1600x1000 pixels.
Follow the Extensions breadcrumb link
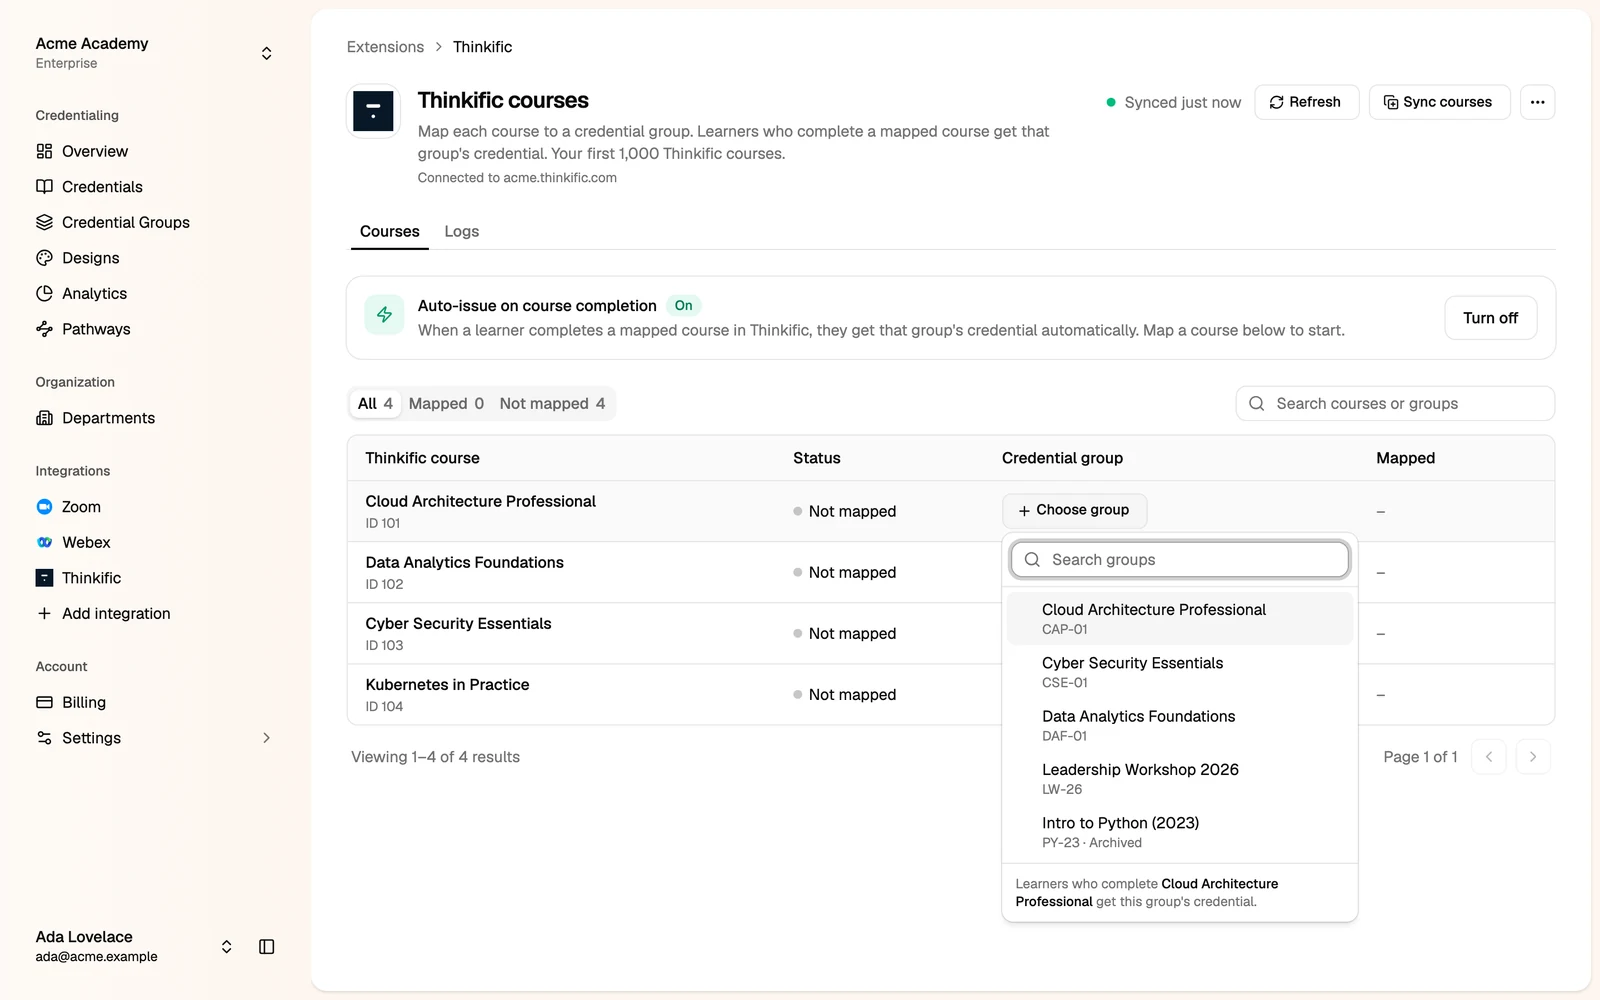tap(385, 47)
